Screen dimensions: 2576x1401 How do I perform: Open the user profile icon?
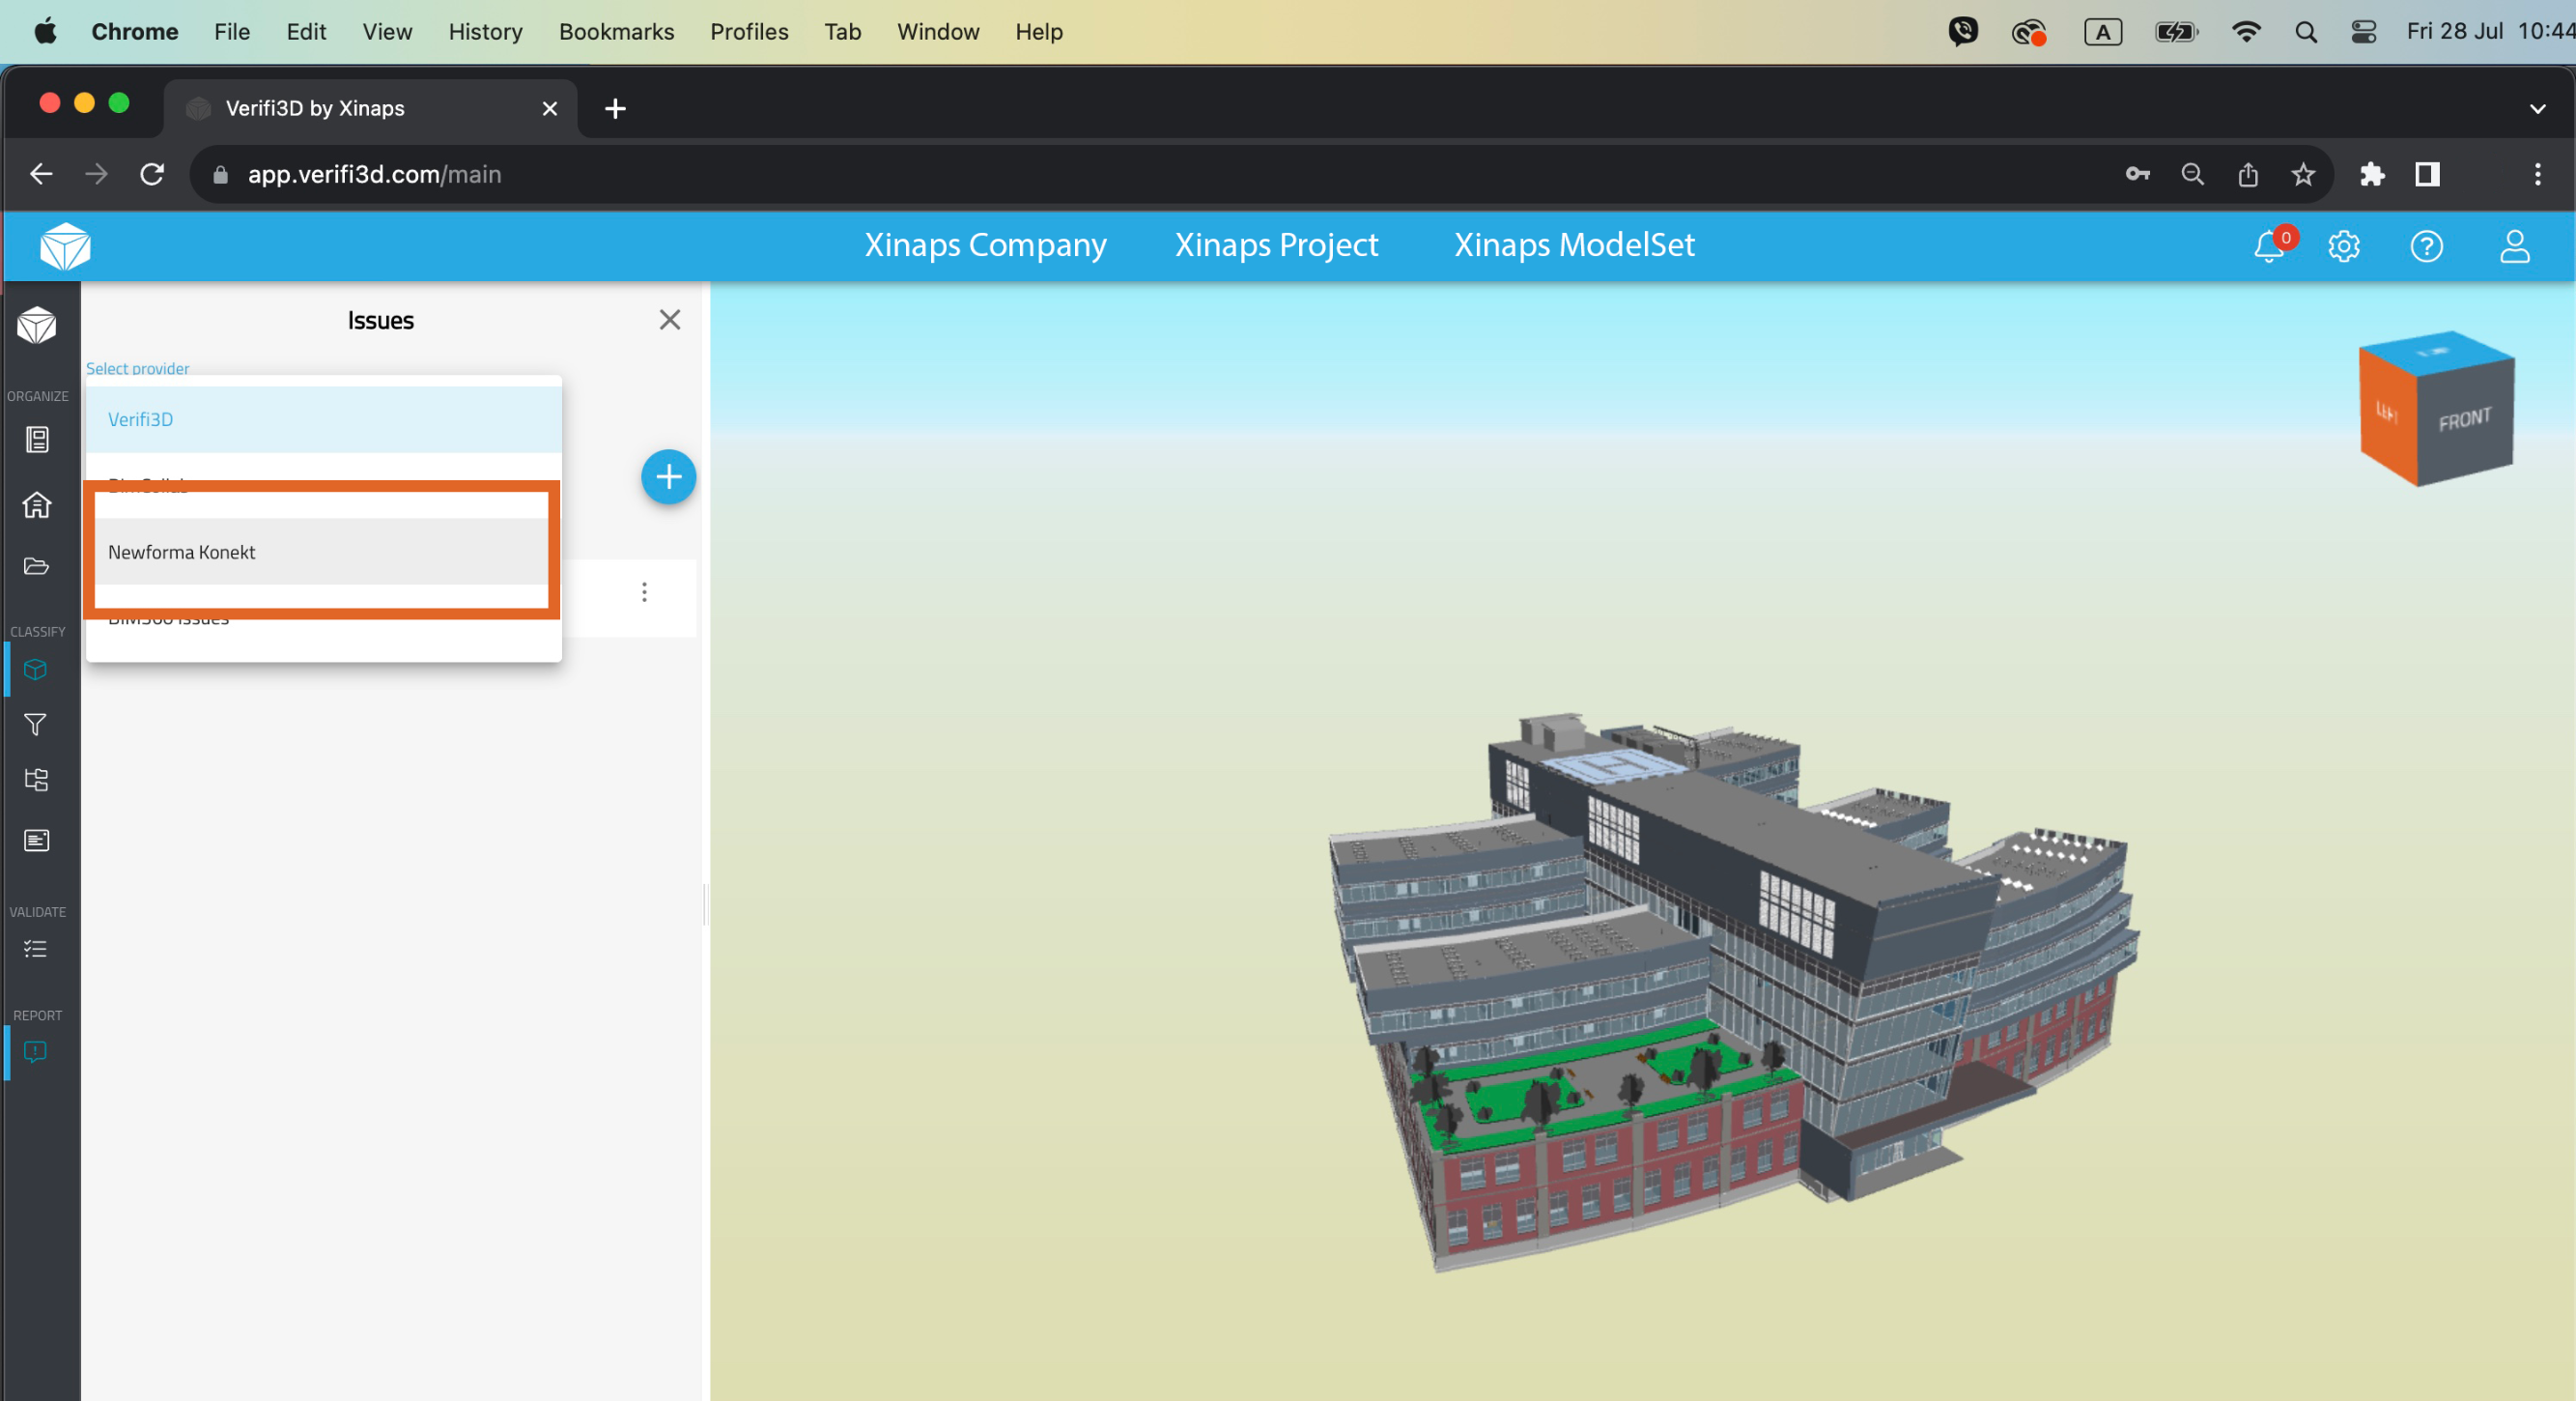2515,246
